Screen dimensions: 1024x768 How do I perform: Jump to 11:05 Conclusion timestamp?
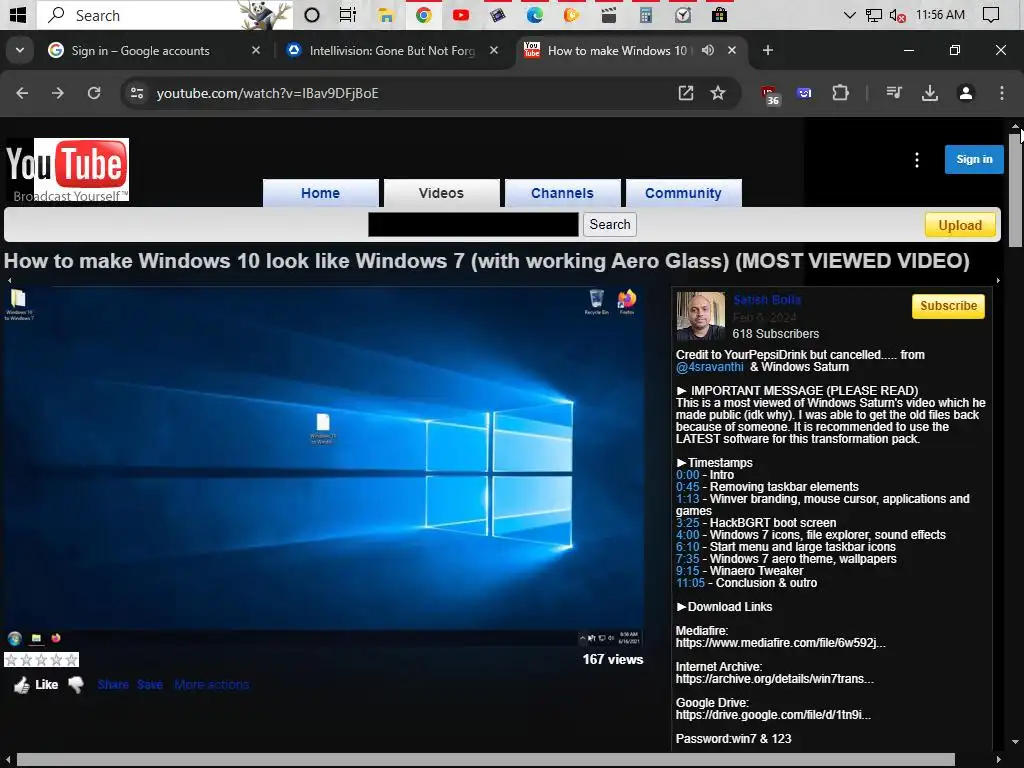(x=690, y=583)
